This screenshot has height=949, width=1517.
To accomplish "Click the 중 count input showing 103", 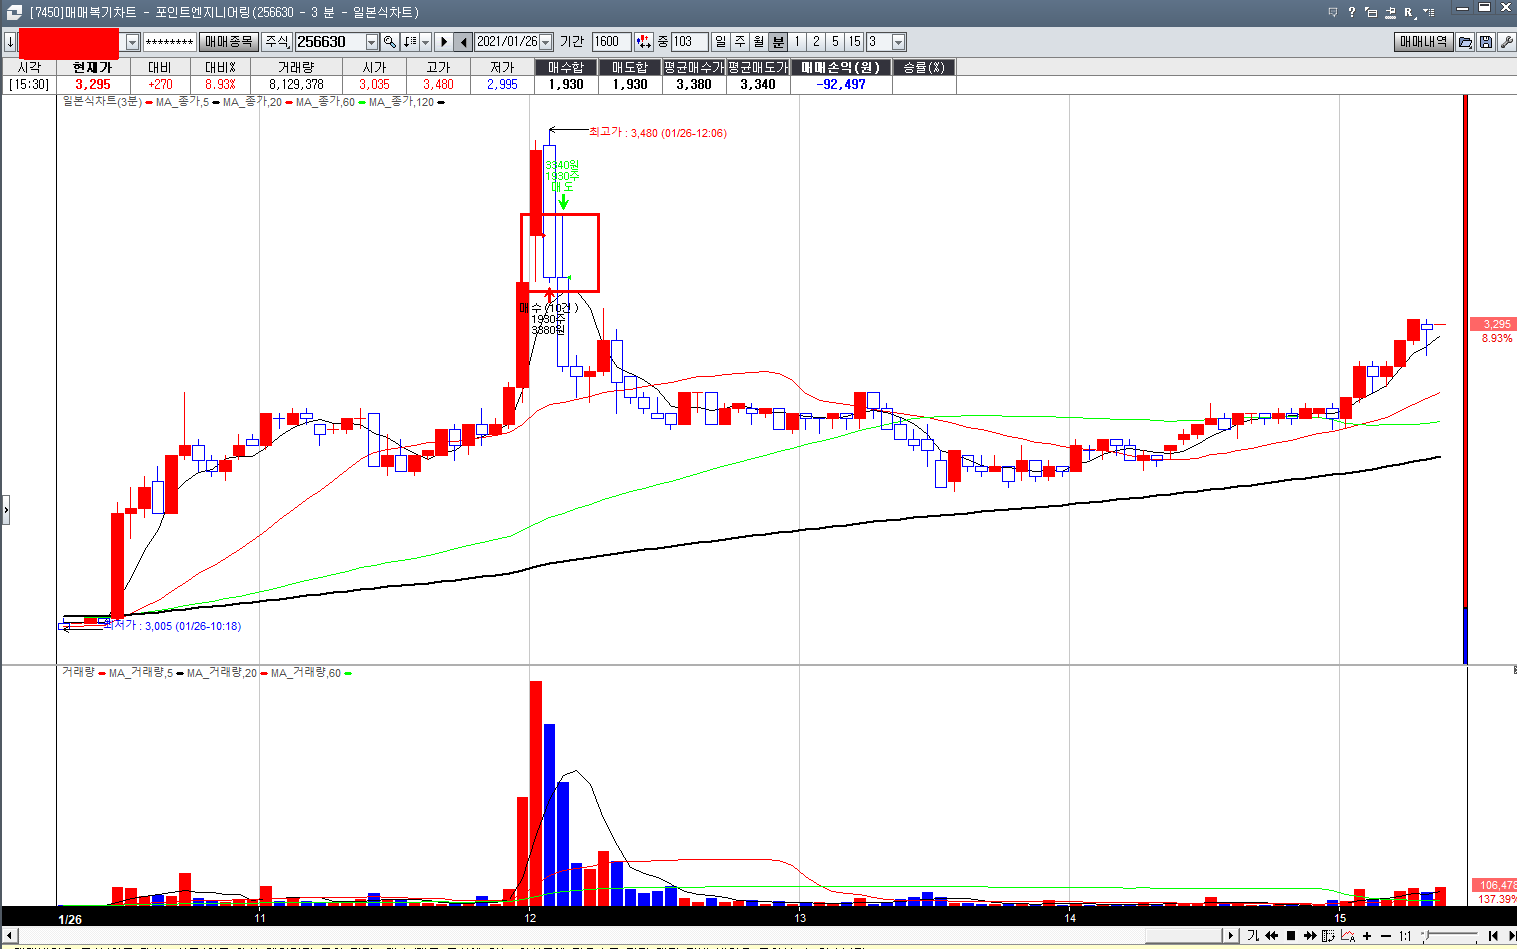I will (x=690, y=42).
